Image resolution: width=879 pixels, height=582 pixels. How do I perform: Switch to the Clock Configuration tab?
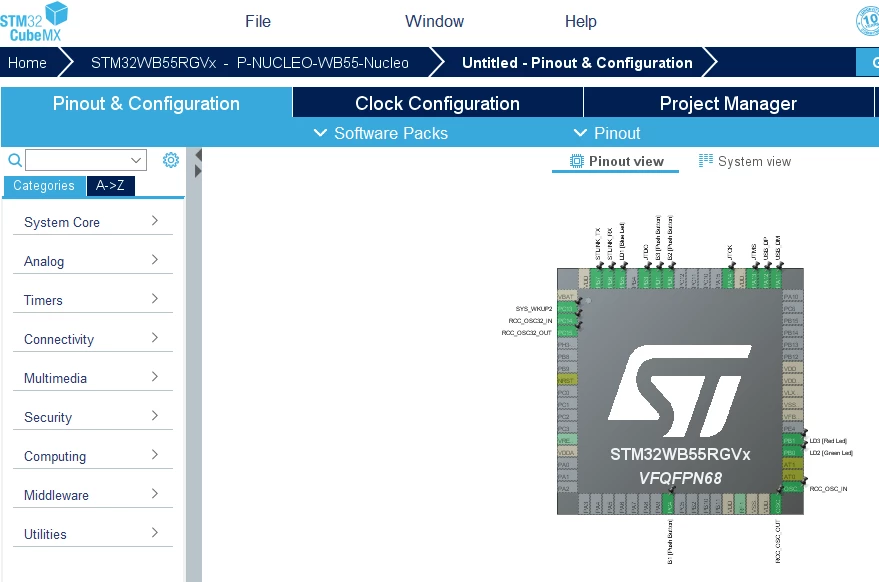[438, 103]
